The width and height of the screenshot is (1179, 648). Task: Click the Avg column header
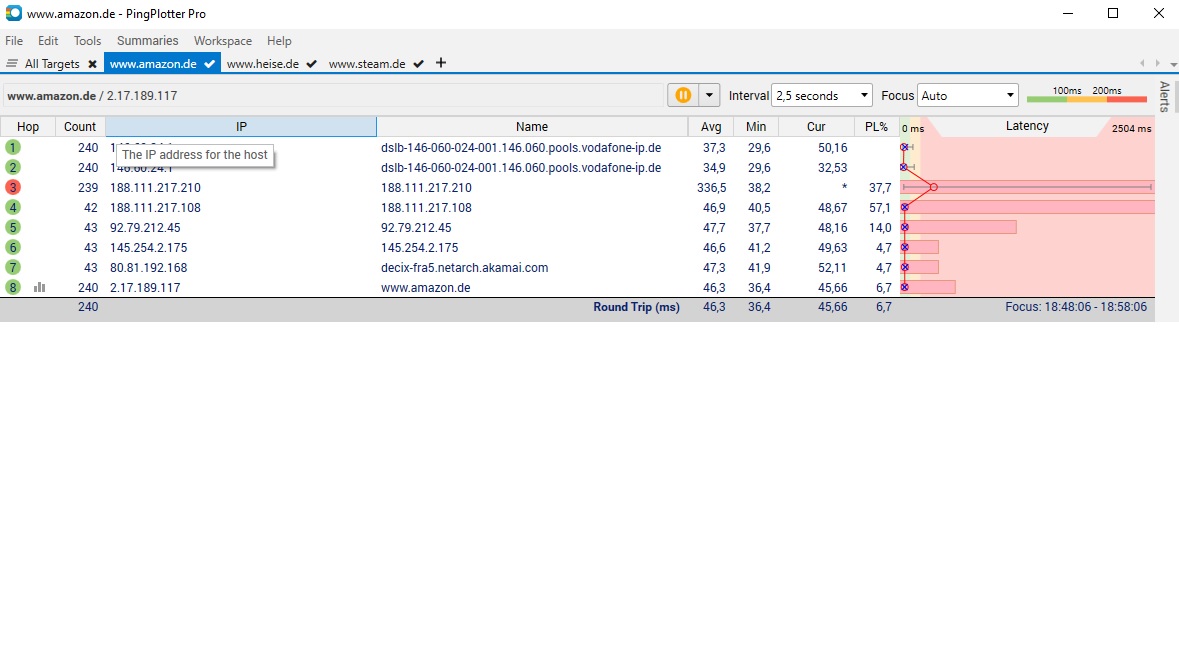coord(711,126)
